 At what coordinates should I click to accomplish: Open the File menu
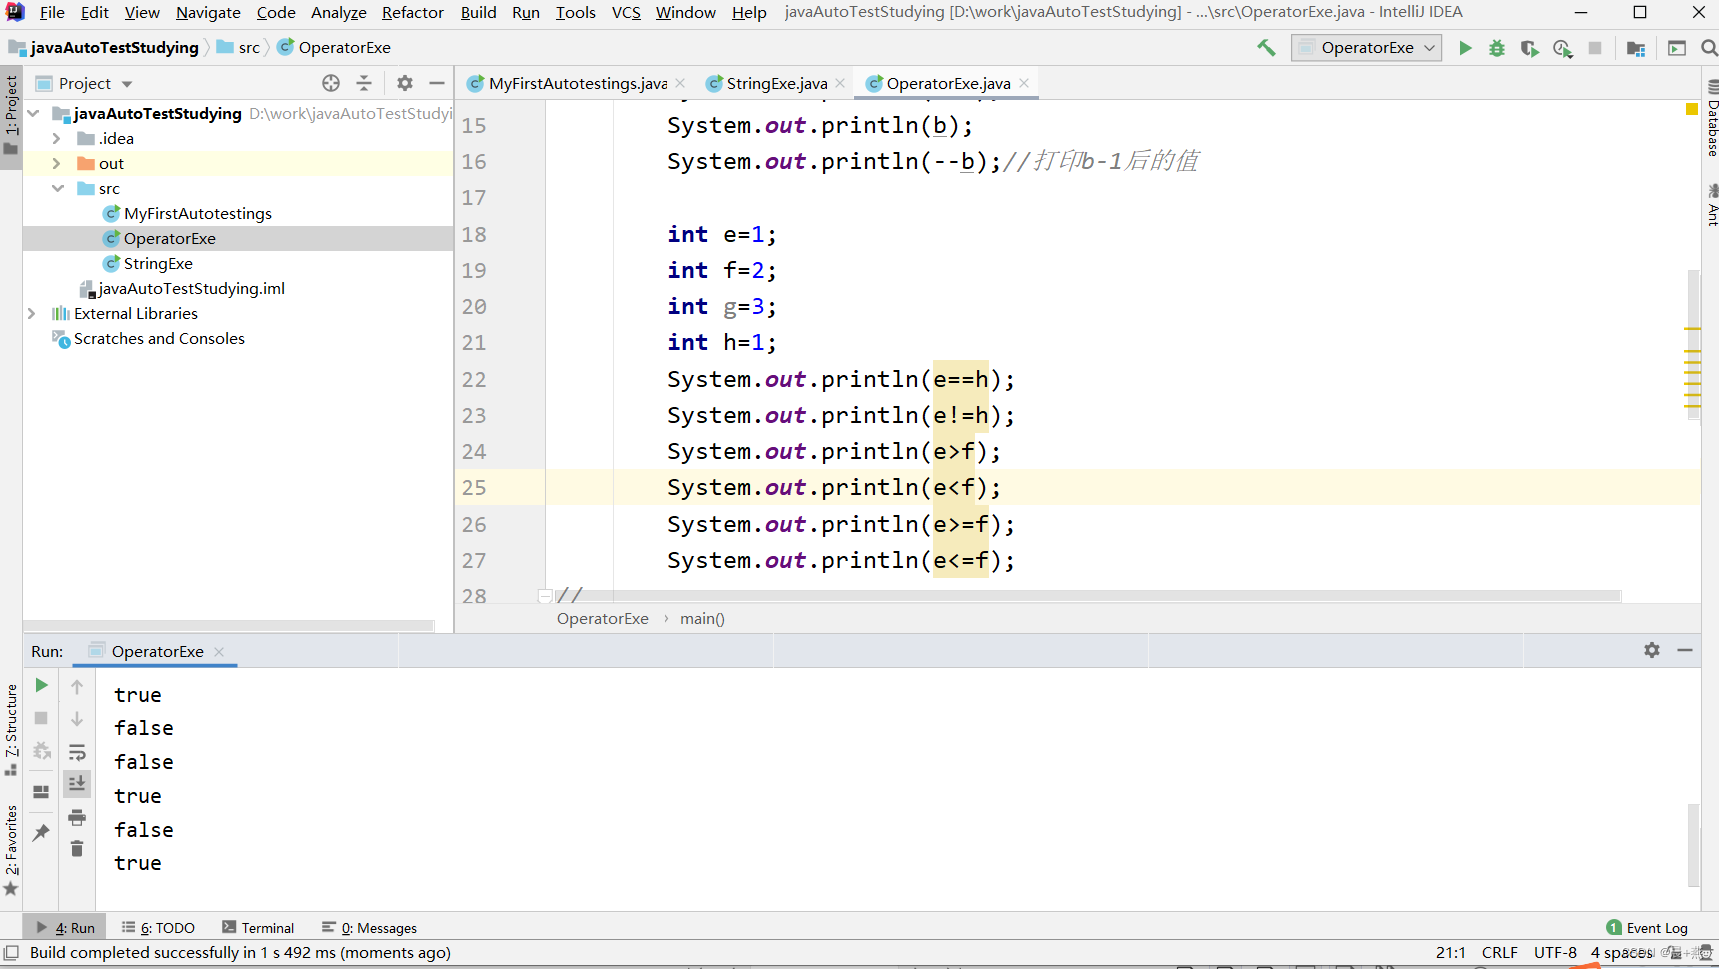click(x=52, y=12)
